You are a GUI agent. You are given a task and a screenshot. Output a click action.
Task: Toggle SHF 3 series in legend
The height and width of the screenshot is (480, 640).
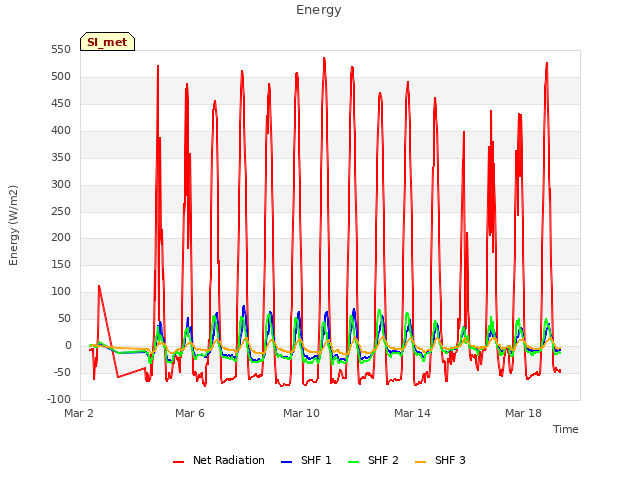[440, 460]
